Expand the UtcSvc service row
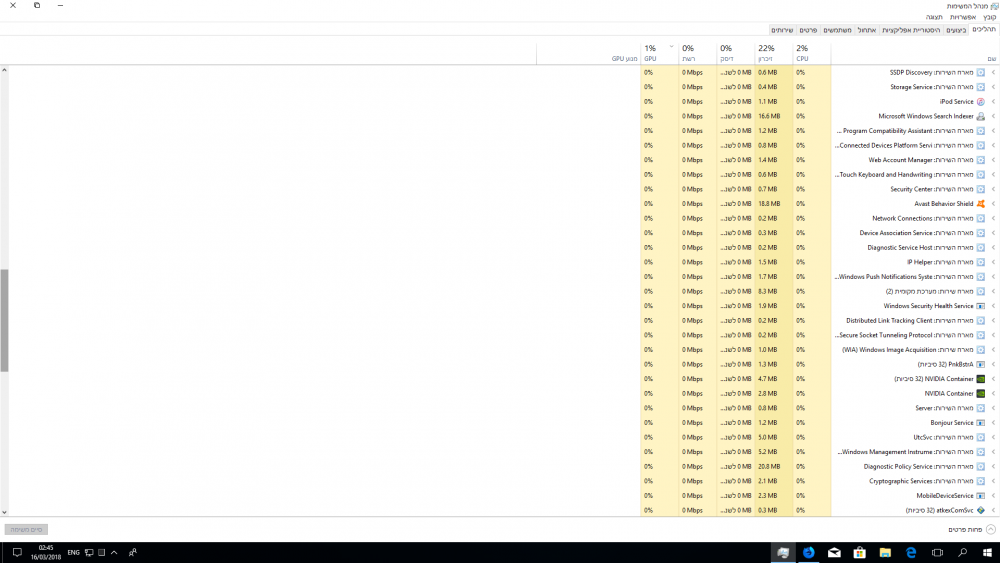This screenshot has height=563, width=1000. tap(993, 437)
